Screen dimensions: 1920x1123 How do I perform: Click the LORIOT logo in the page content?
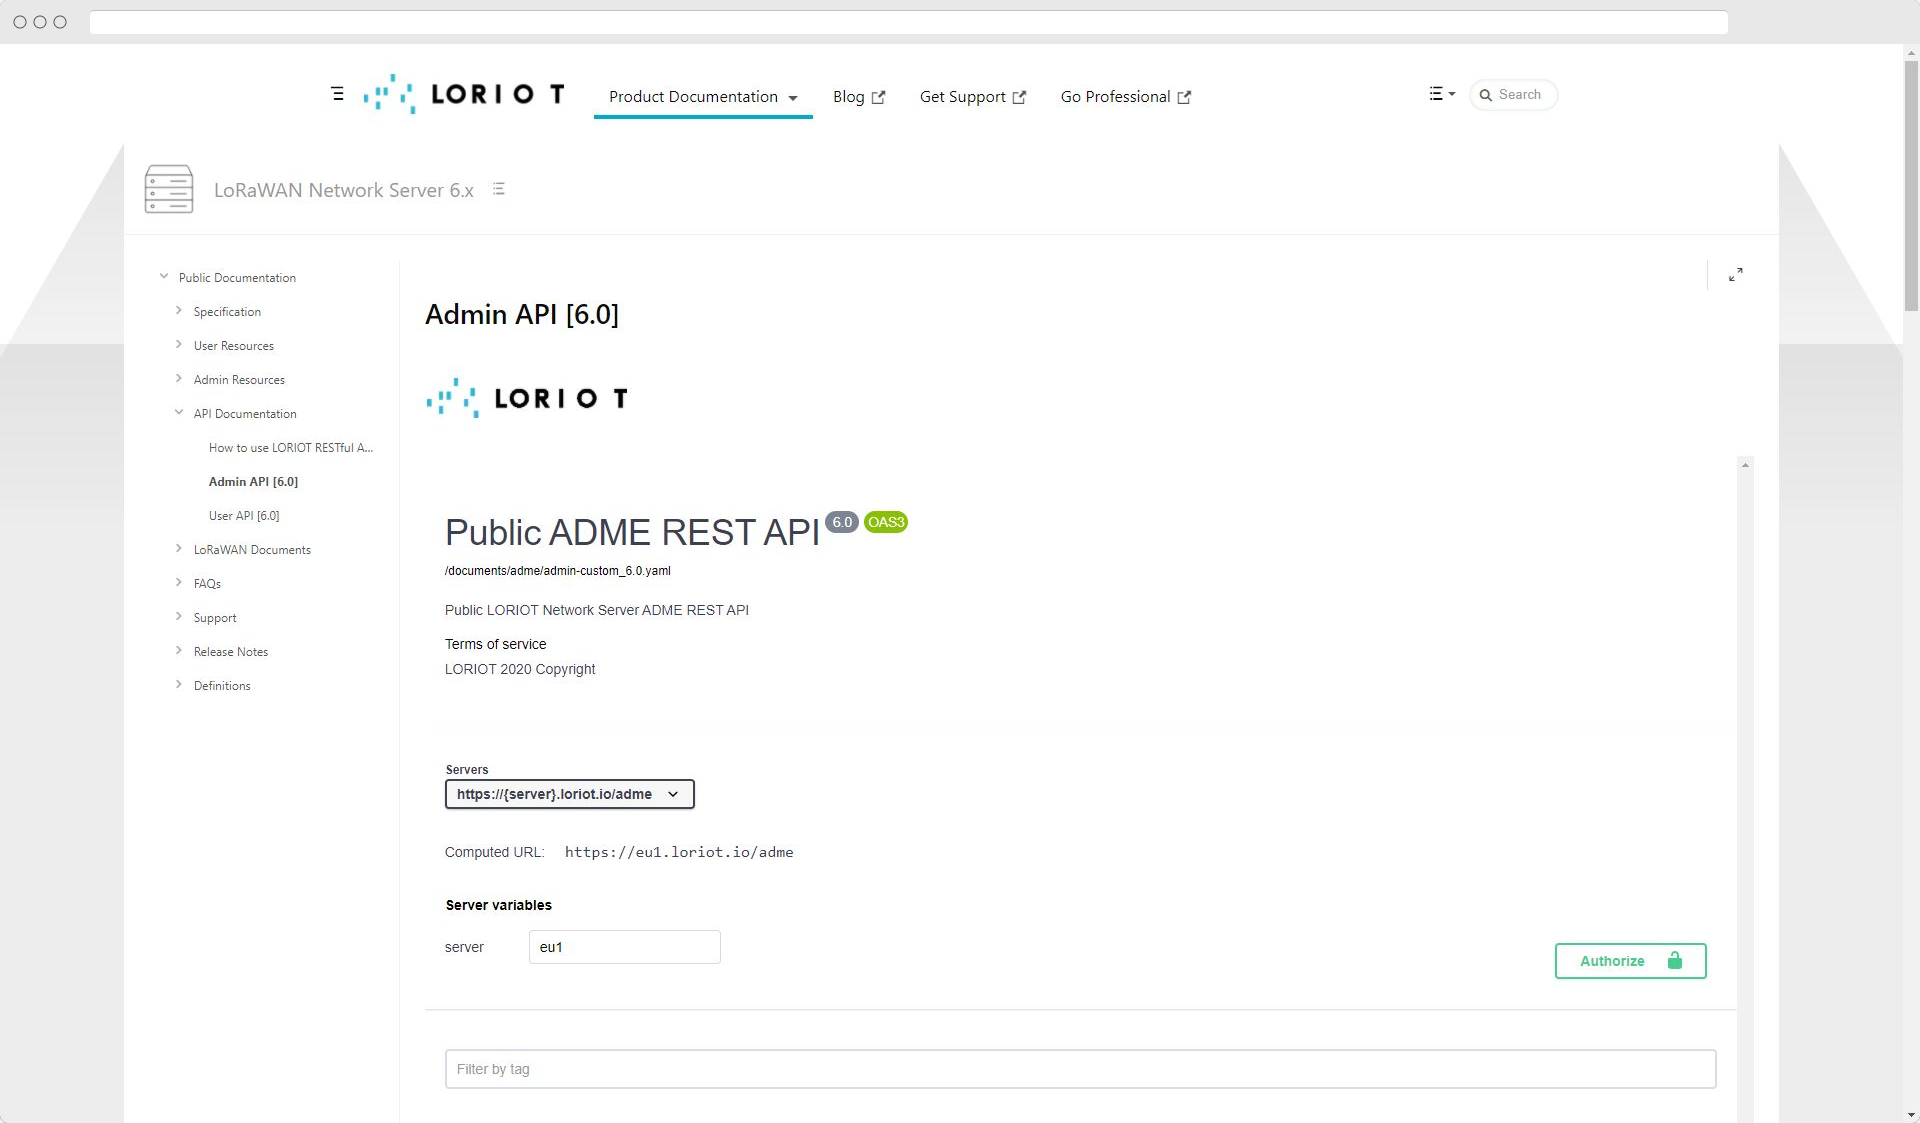tap(527, 398)
